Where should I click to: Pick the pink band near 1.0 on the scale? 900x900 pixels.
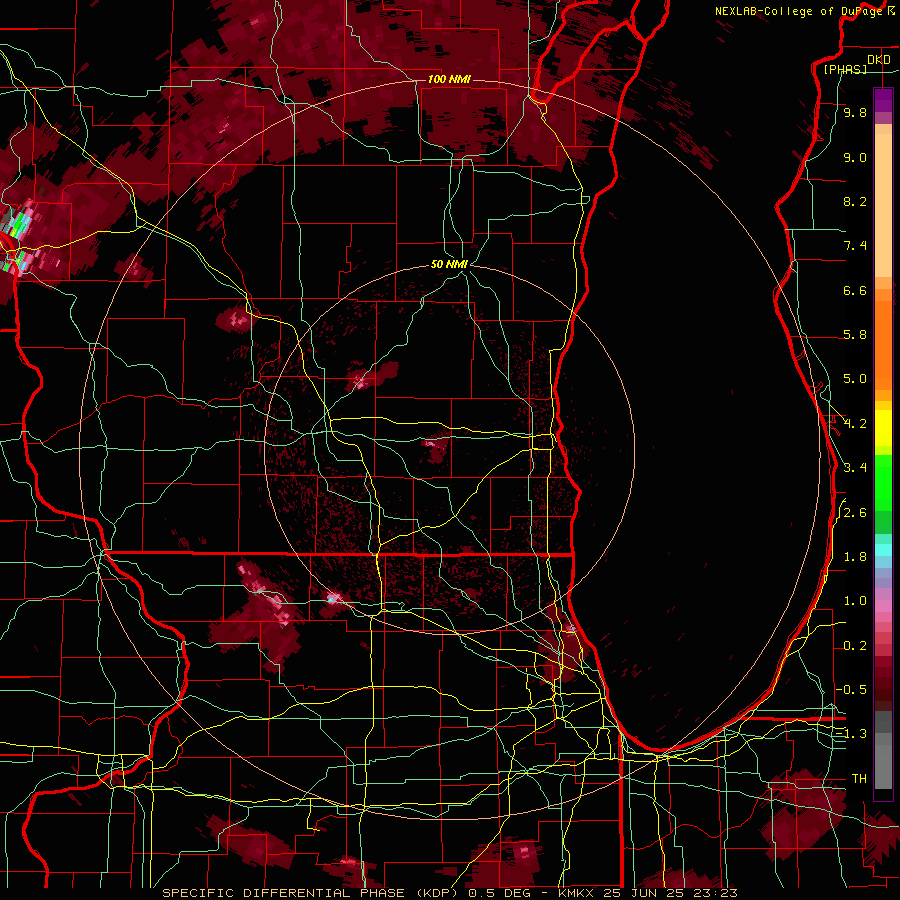point(883,606)
